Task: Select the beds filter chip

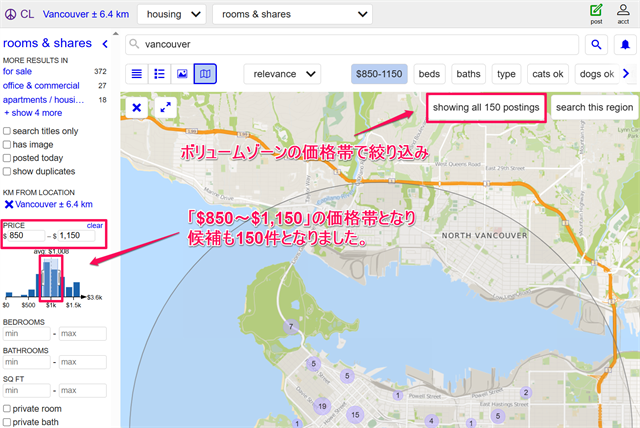Action: [429, 74]
